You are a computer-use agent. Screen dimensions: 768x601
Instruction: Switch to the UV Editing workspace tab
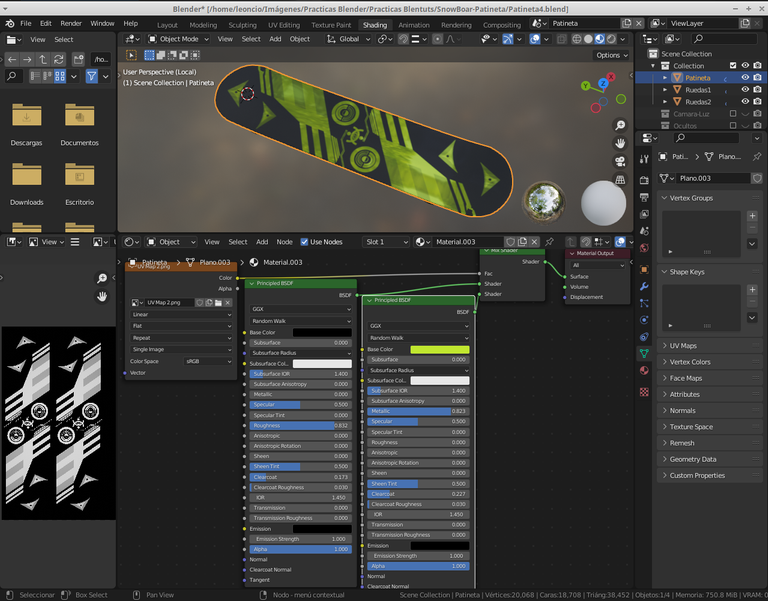(284, 24)
